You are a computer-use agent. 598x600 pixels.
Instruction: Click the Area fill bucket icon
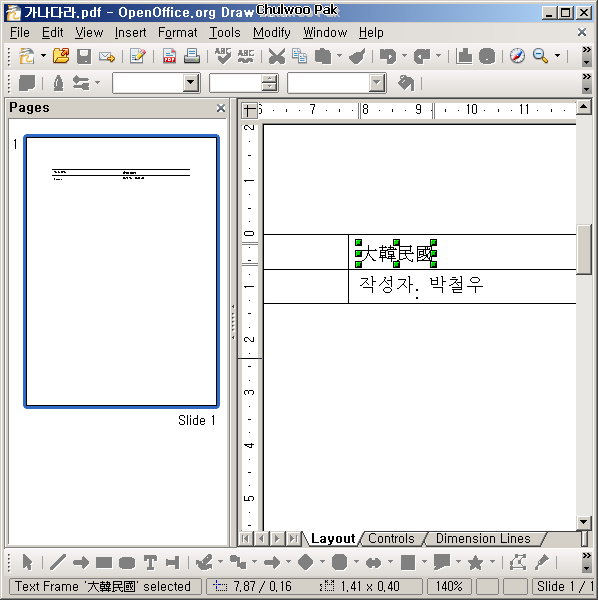[406, 83]
